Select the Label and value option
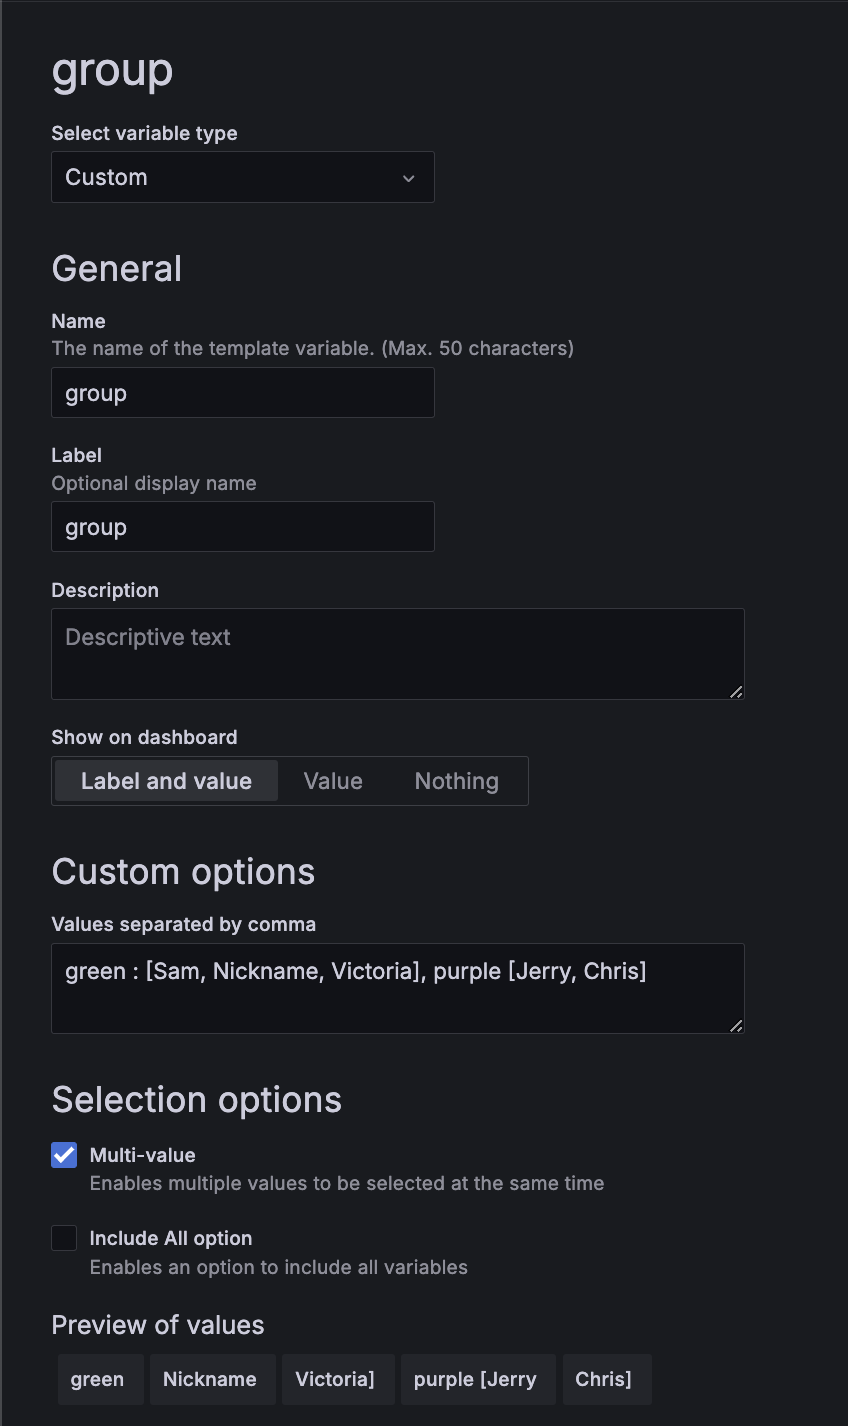This screenshot has height=1426, width=848. tap(166, 781)
